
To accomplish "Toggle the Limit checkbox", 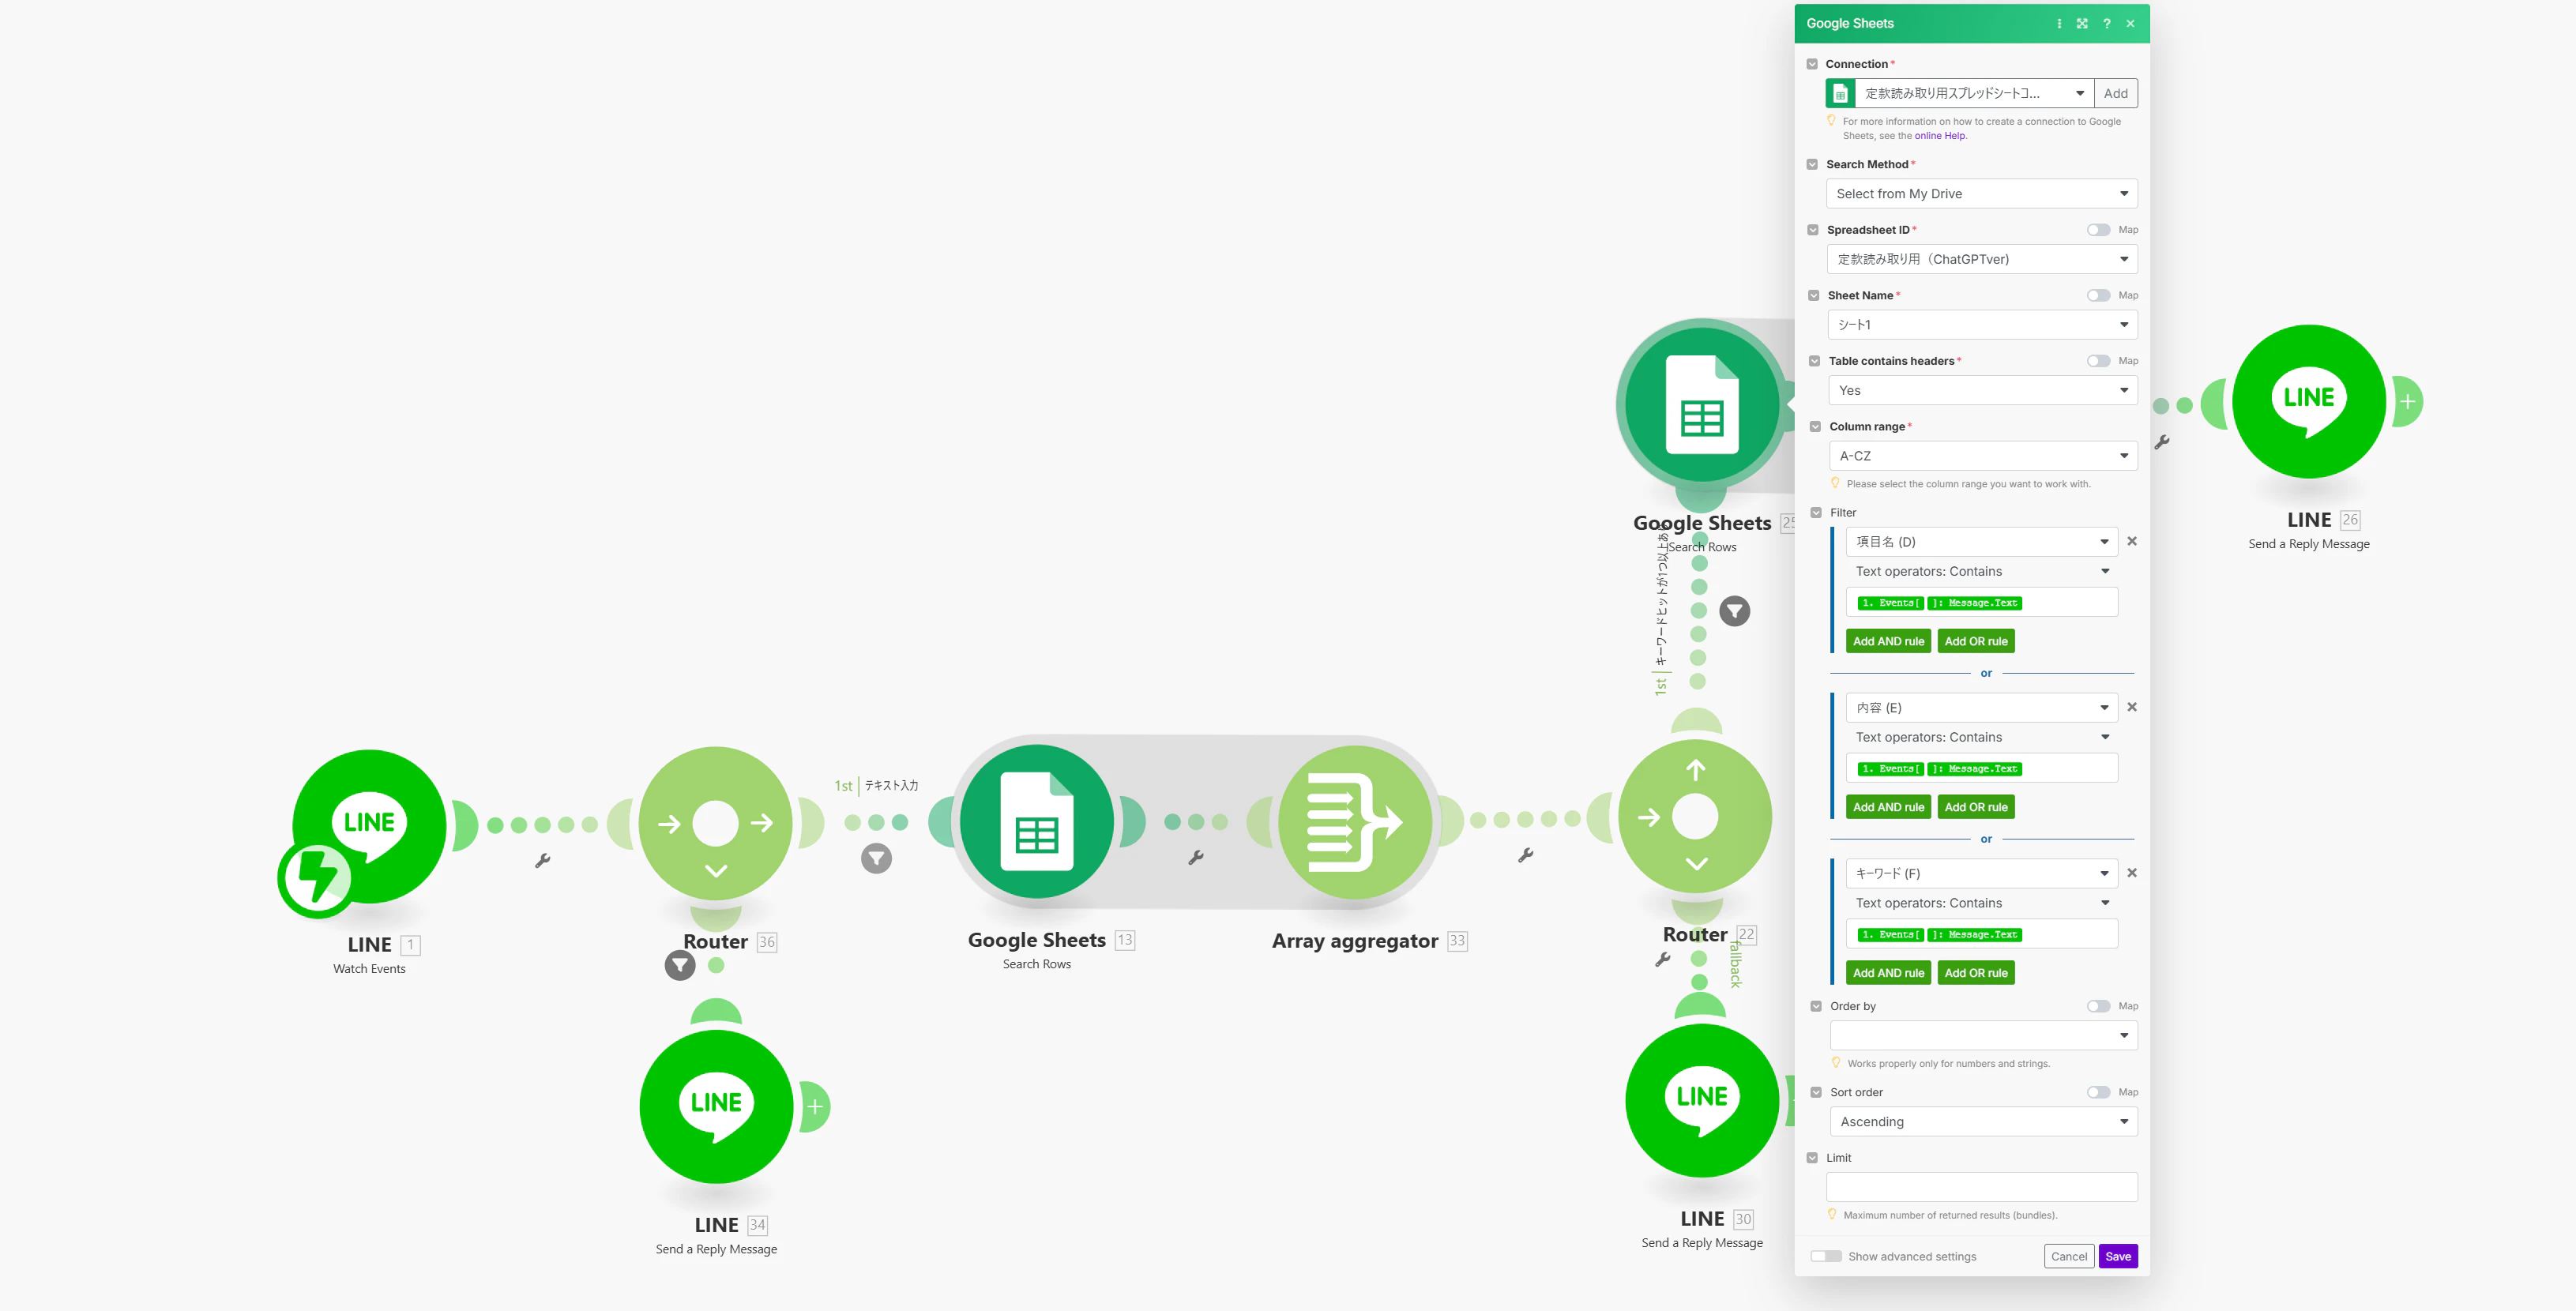I will 1812,1158.
